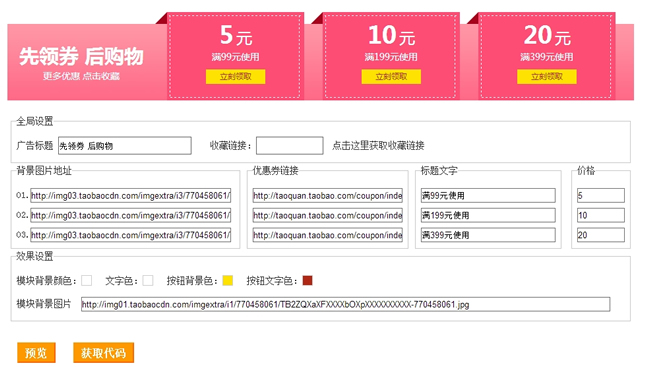Pick 模块背景颜色 color swatch

coord(87,281)
